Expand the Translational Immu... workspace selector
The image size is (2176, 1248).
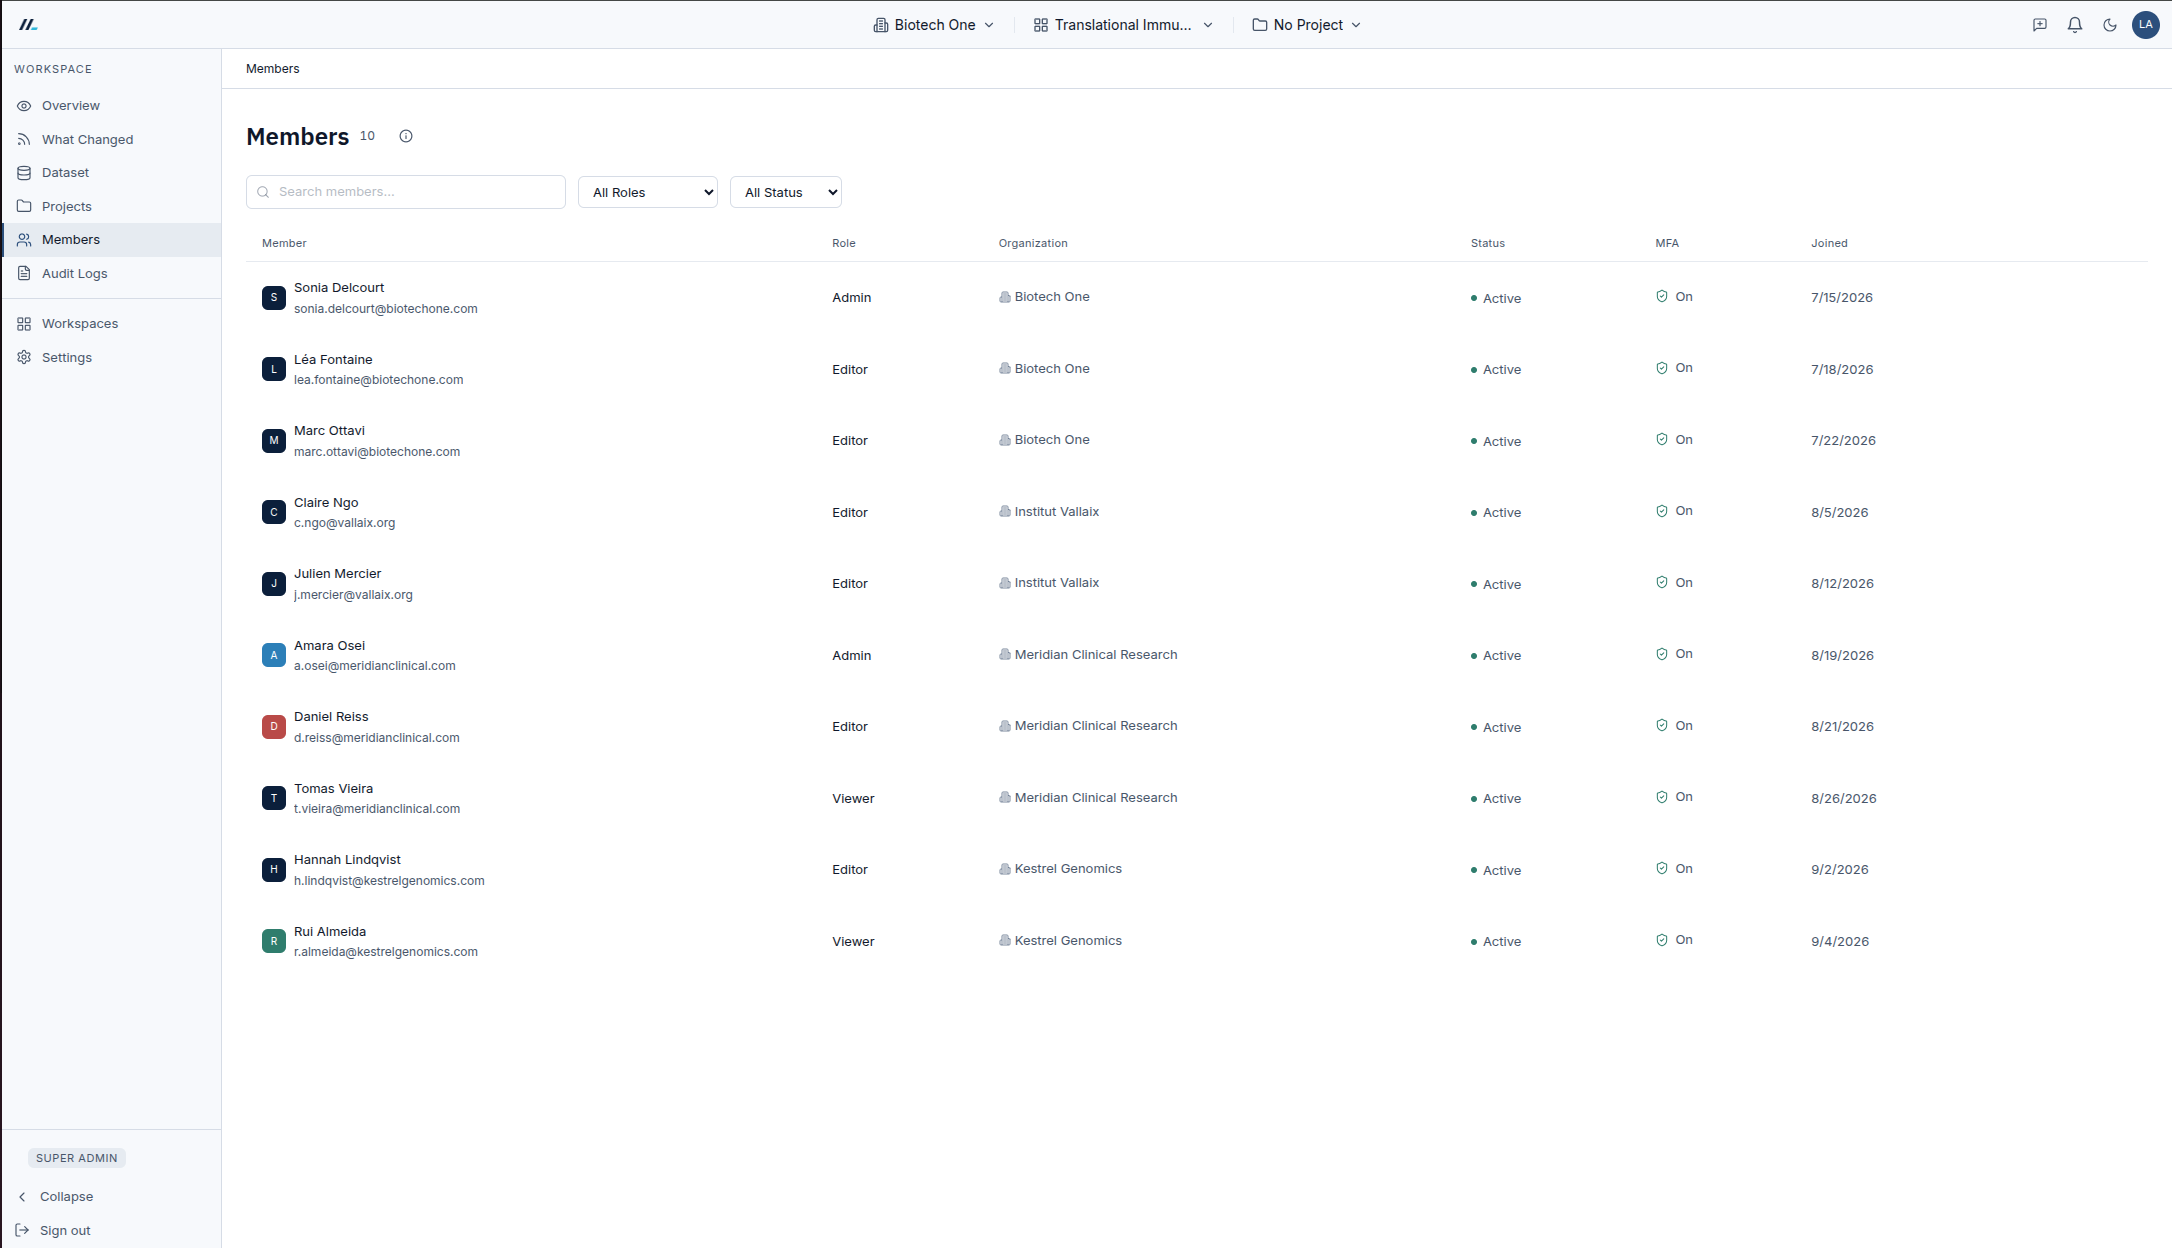(1123, 25)
